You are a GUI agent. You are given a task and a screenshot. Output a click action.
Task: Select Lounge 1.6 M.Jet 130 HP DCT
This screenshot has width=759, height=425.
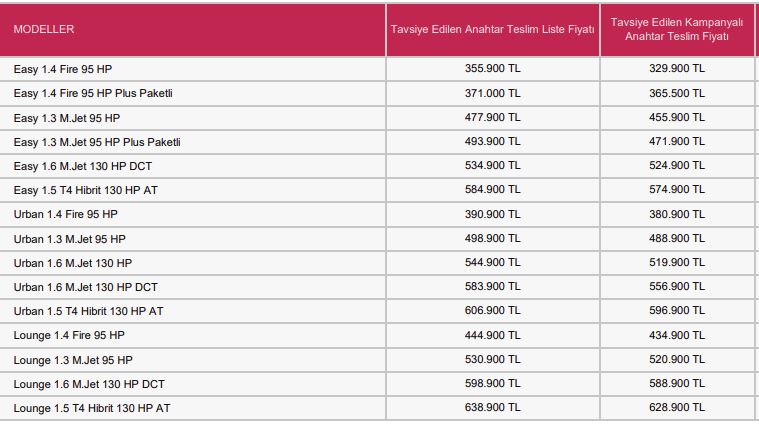(x=89, y=384)
